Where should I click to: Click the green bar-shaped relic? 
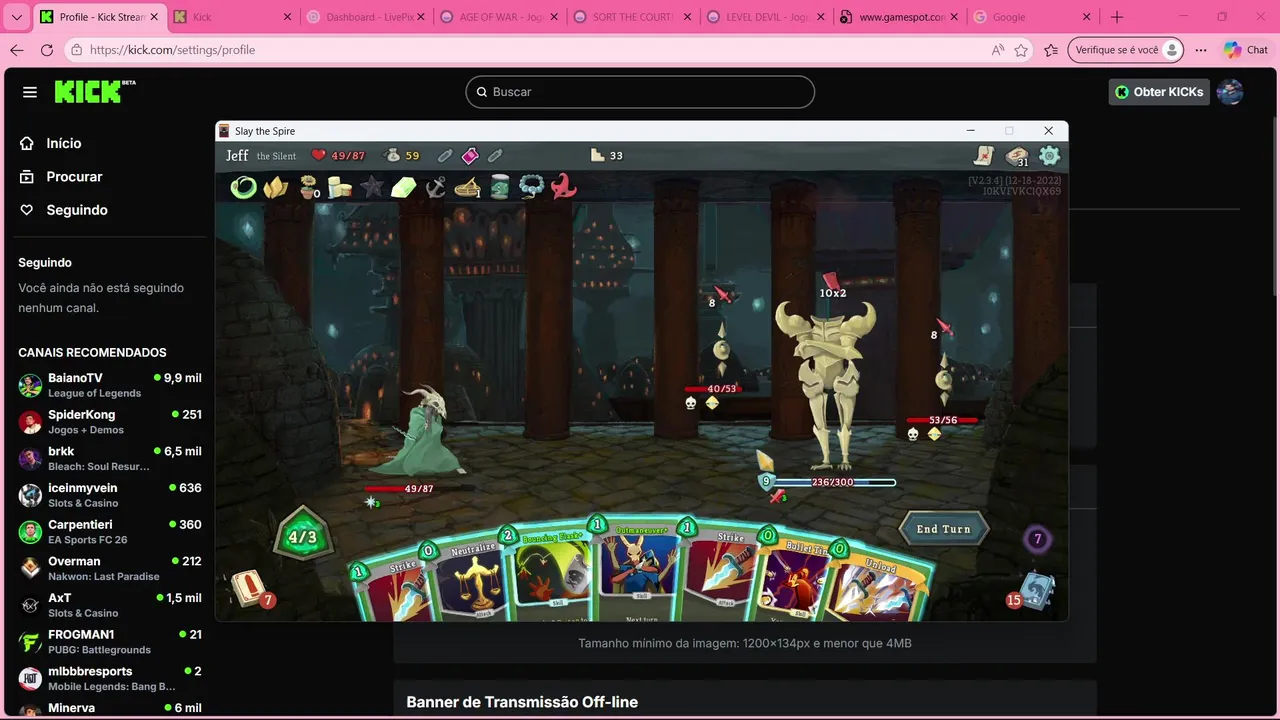click(x=404, y=187)
